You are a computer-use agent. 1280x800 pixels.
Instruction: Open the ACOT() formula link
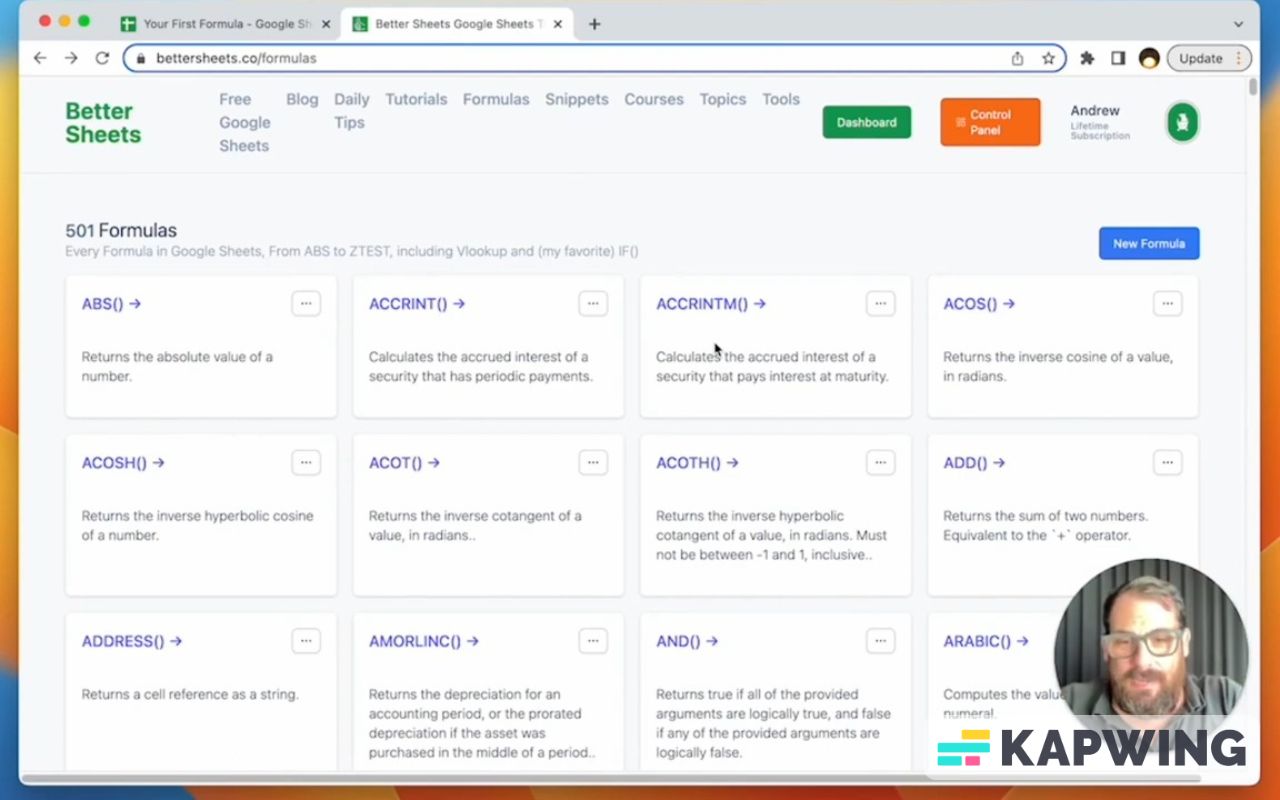pos(404,462)
